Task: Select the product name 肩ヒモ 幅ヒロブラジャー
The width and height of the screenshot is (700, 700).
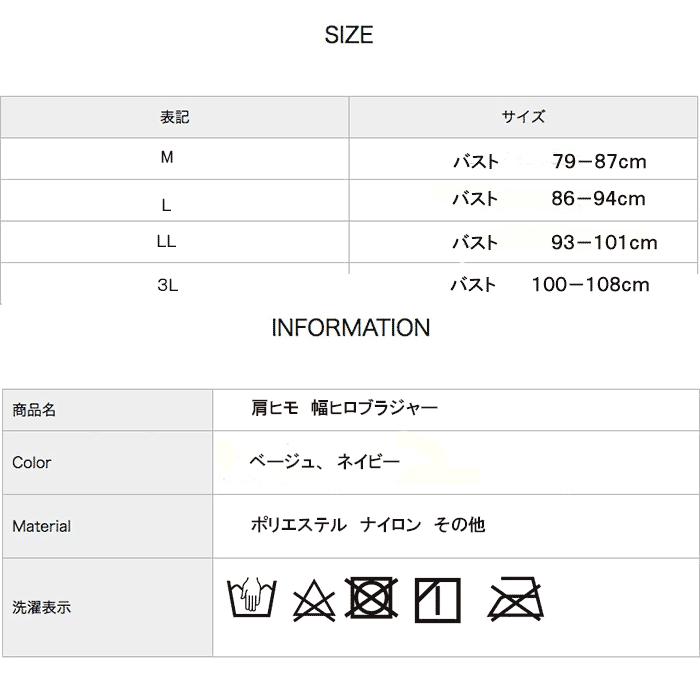Action: (x=345, y=408)
